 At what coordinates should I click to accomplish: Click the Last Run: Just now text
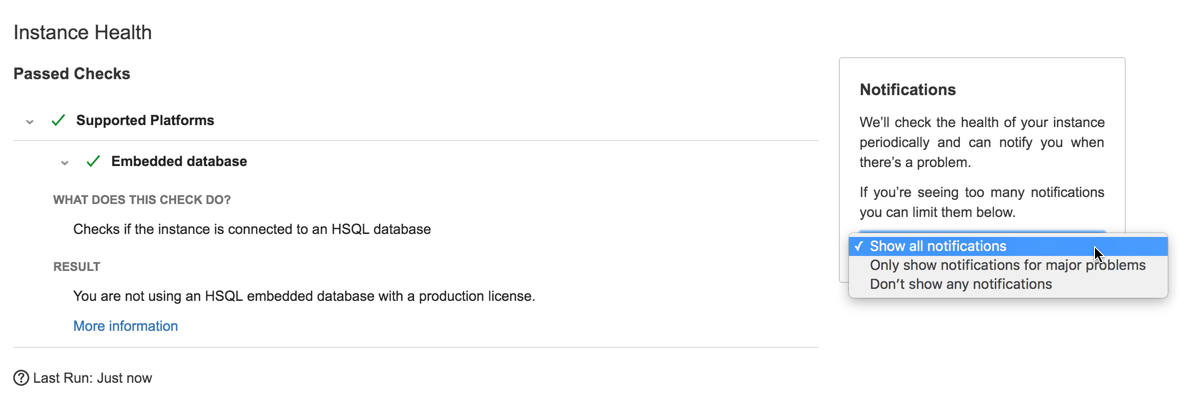pos(92,377)
